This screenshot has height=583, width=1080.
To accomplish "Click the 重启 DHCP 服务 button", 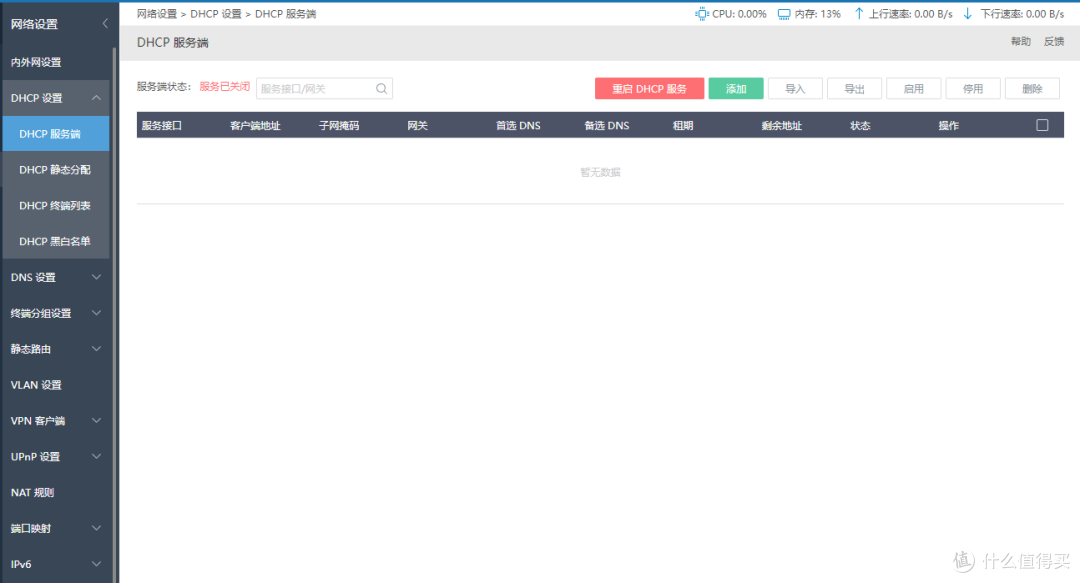I will 649,88.
